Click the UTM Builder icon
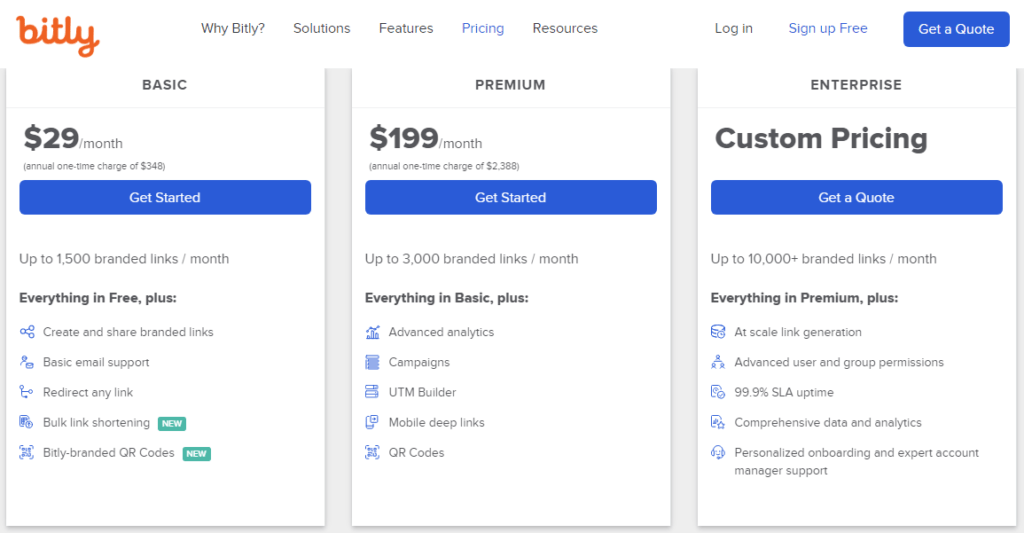The width and height of the screenshot is (1024, 533). [373, 392]
